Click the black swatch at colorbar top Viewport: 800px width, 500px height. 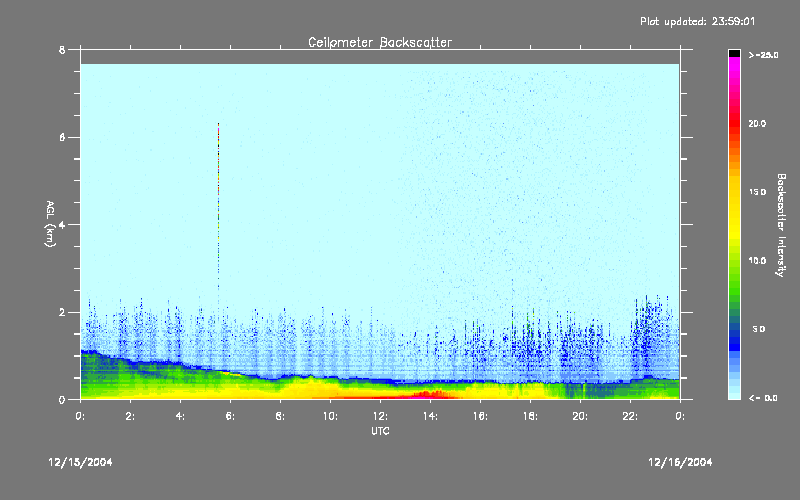pyautogui.click(x=734, y=53)
